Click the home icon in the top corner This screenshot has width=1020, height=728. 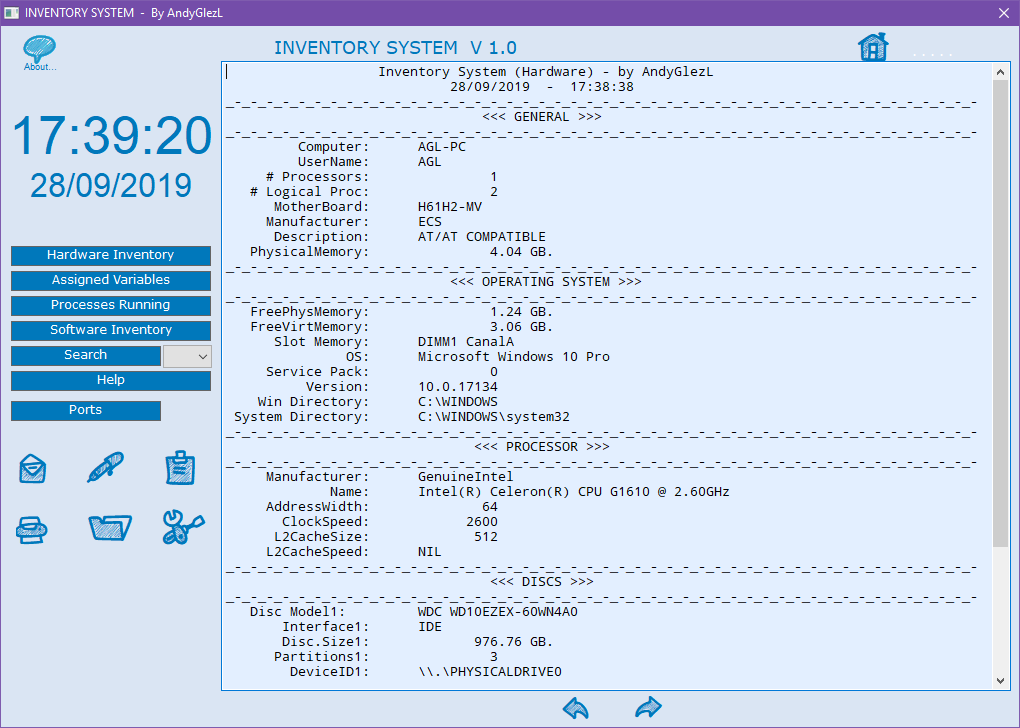[872, 46]
